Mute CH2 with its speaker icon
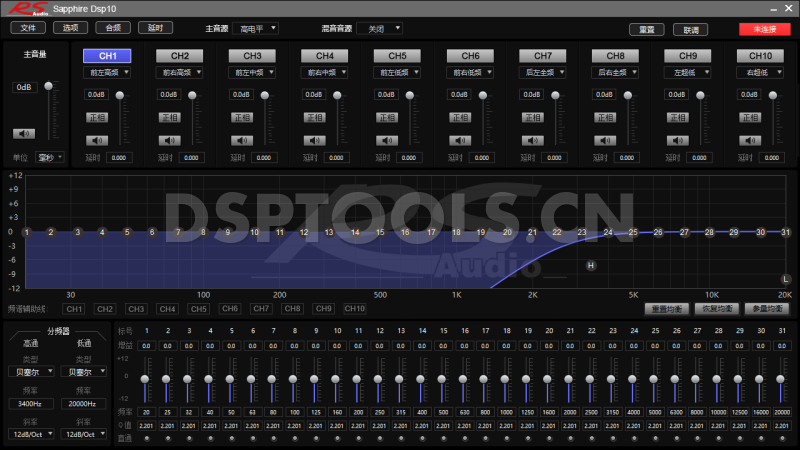Image resolution: width=800 pixels, height=450 pixels. pyautogui.click(x=169, y=140)
